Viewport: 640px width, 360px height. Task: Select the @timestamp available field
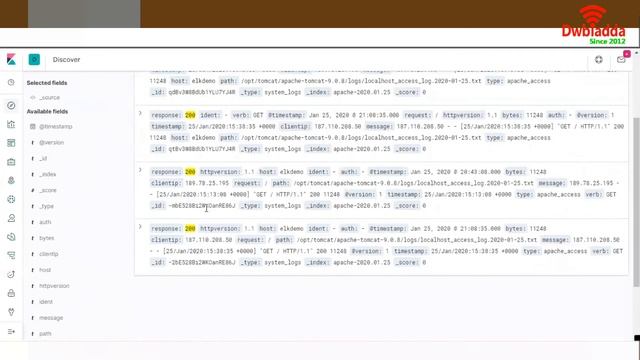coord(56,127)
